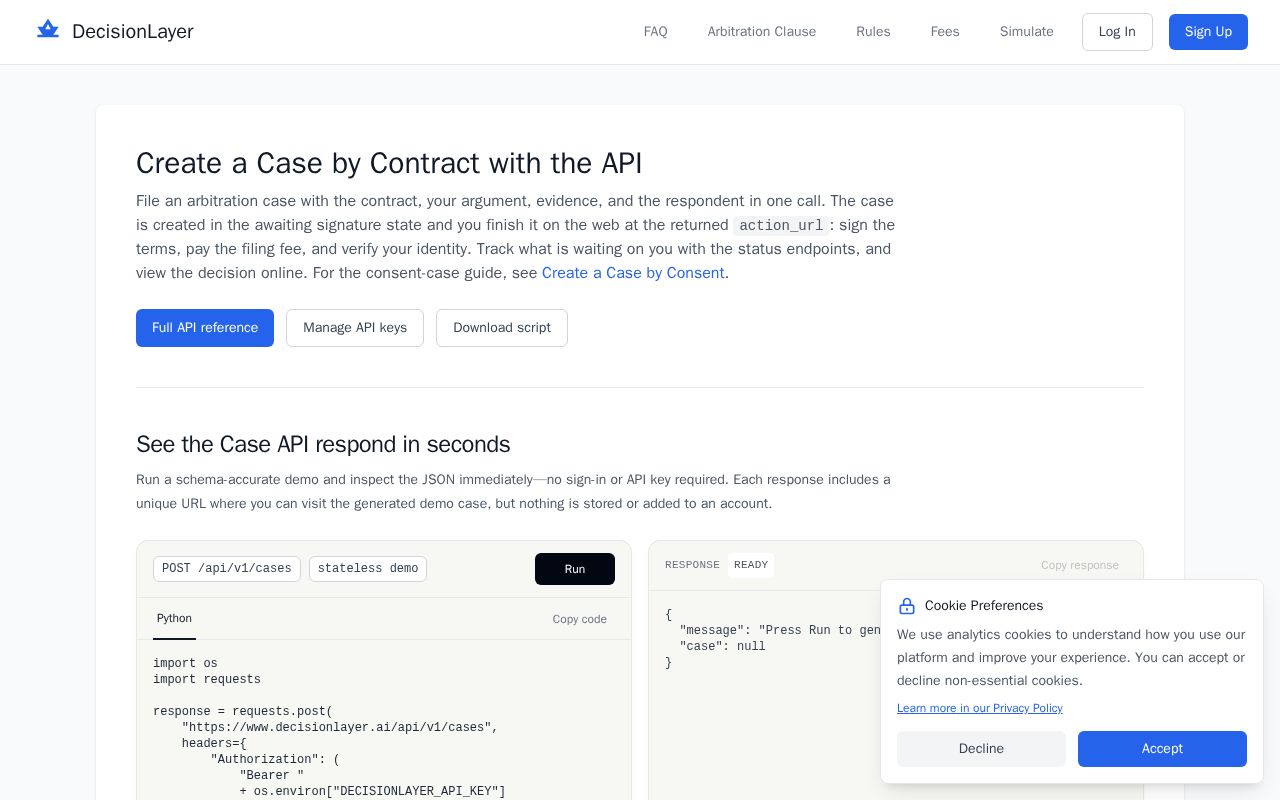Click Copy response in the response panel

point(1080,565)
